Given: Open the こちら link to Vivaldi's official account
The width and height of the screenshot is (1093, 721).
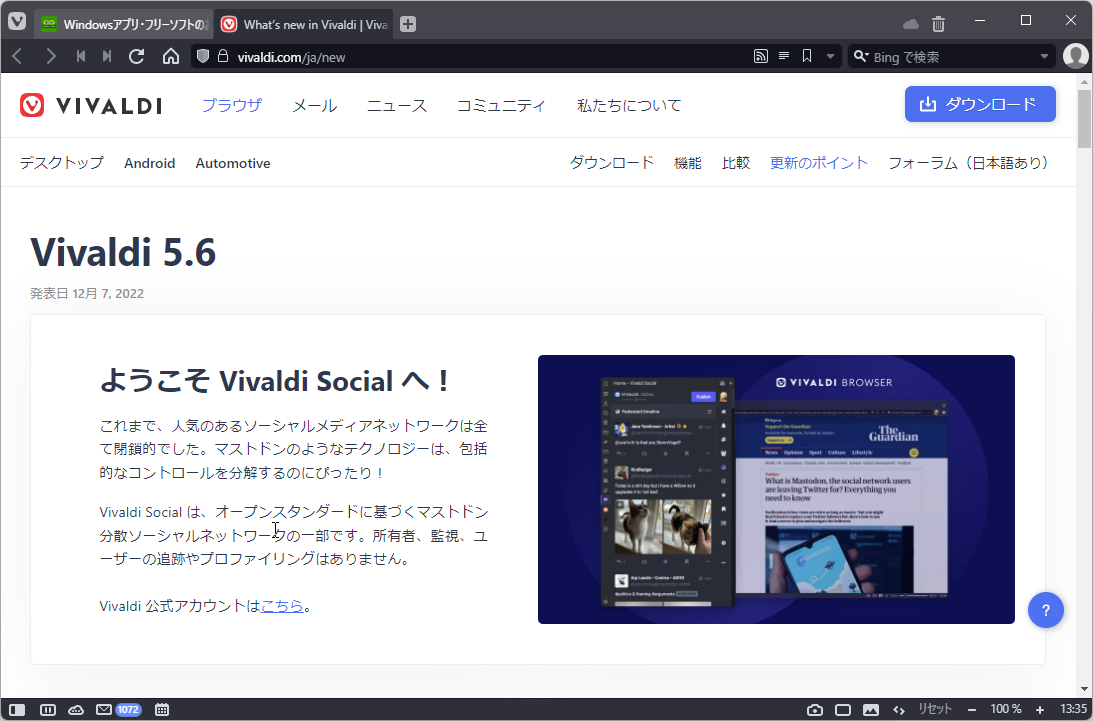Looking at the screenshot, I should tap(282, 605).
